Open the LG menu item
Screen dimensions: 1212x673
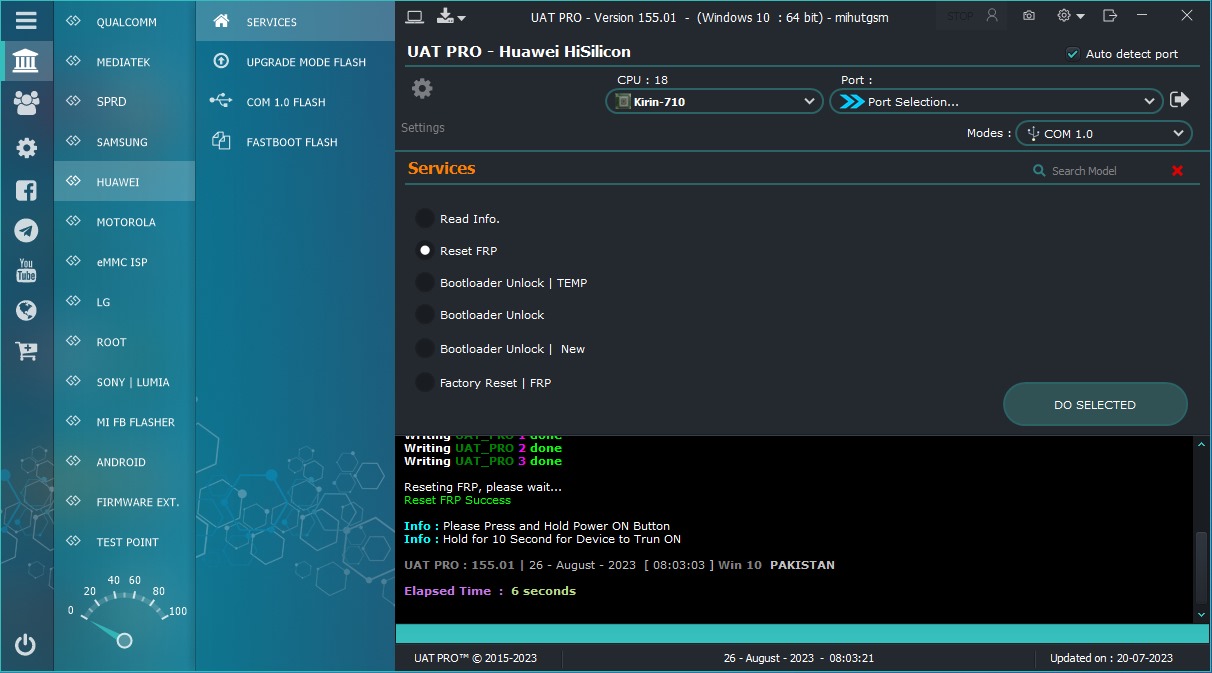pos(125,301)
